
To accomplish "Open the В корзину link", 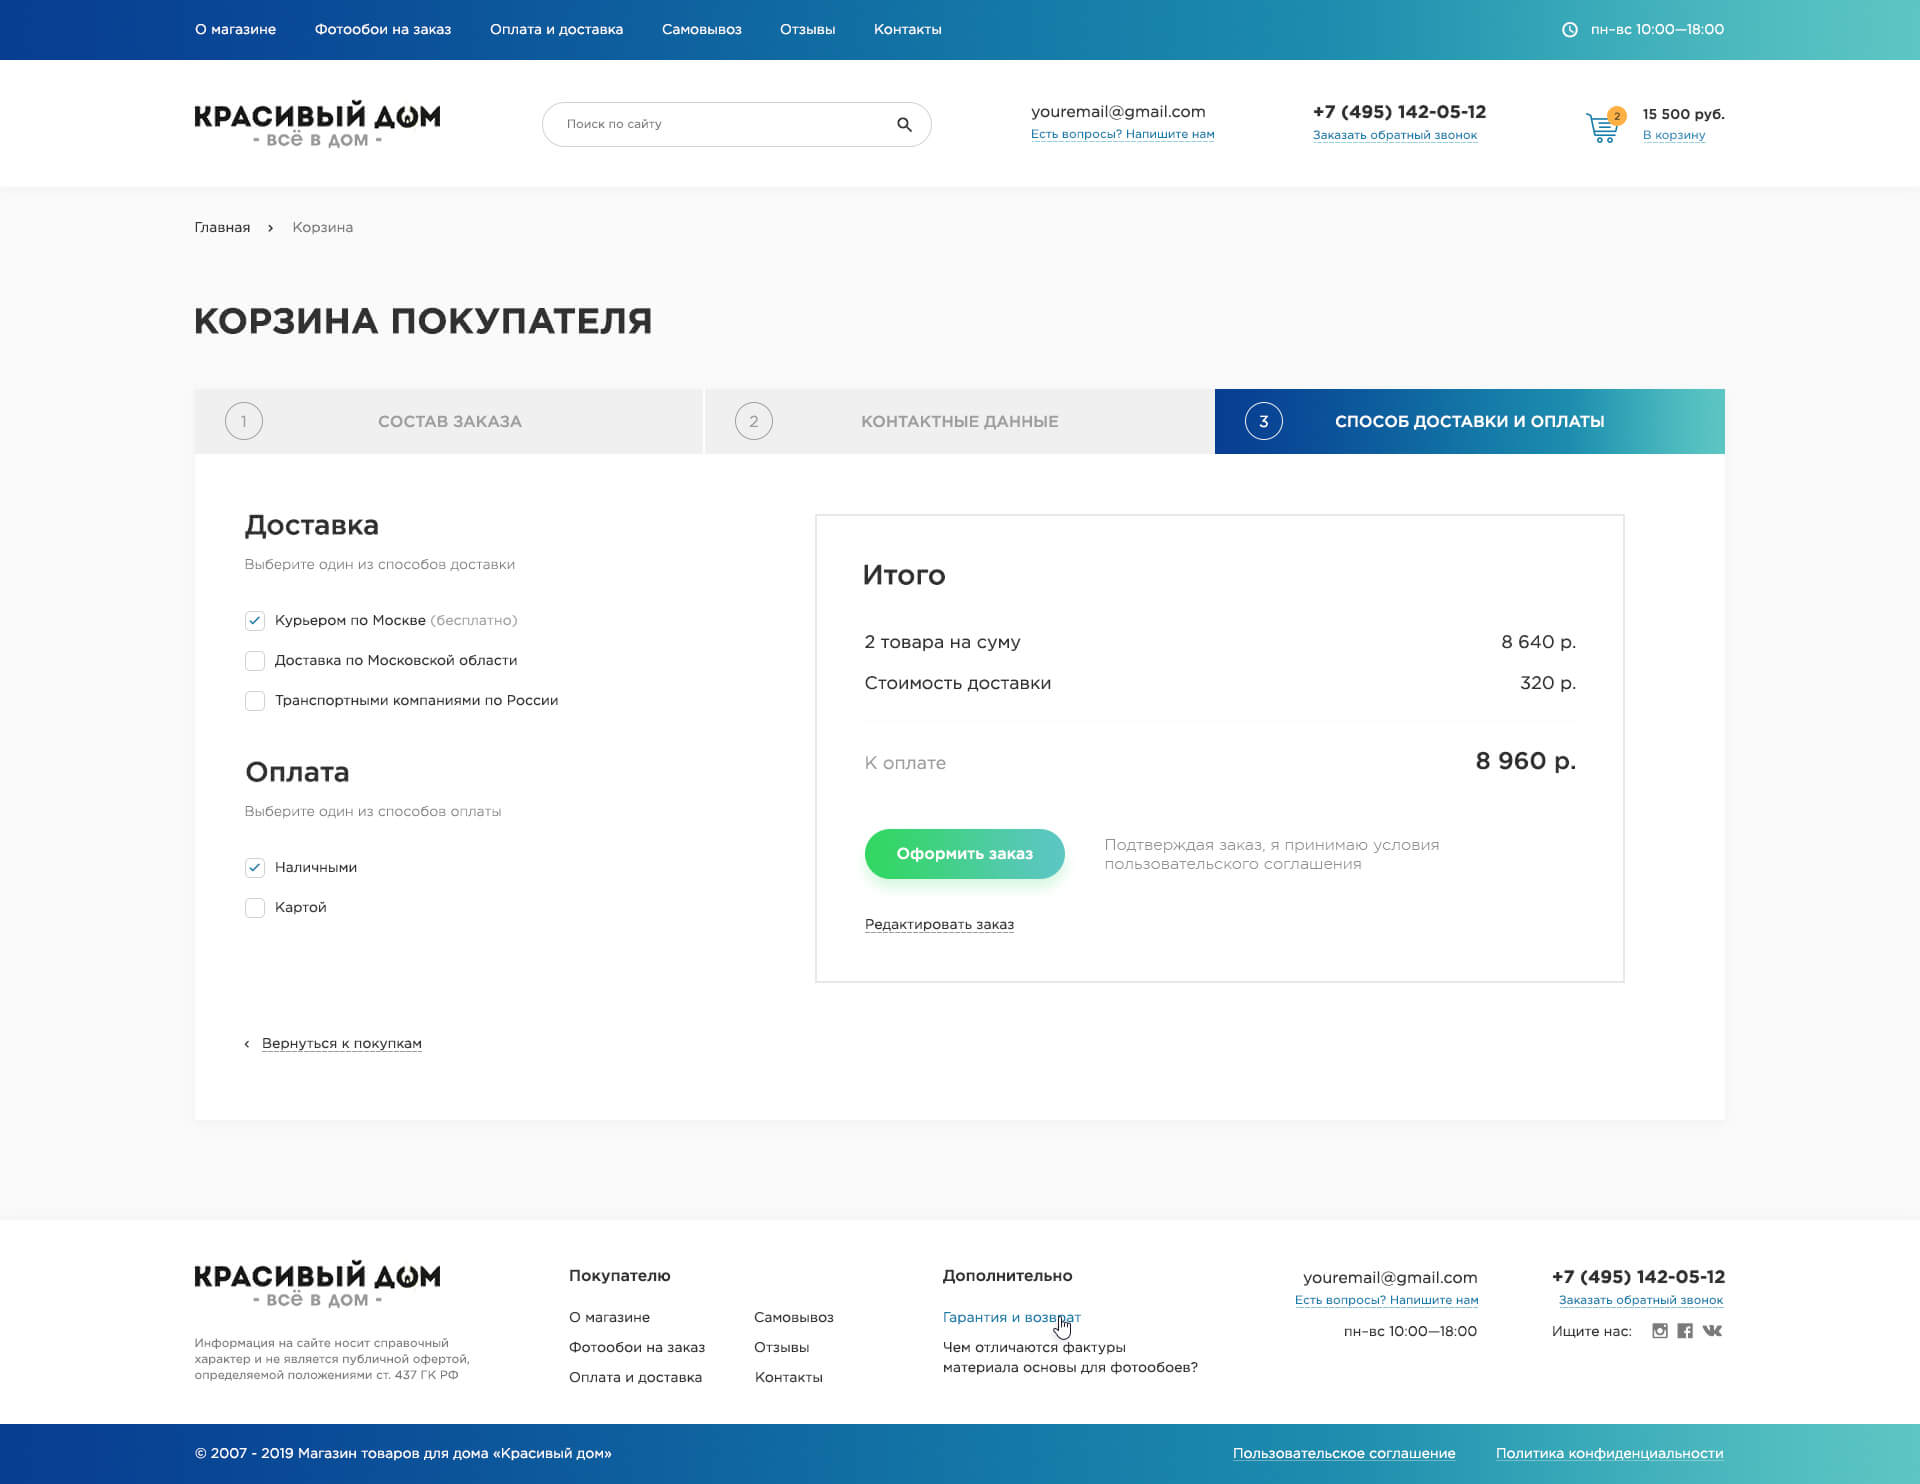I will 1673,136.
